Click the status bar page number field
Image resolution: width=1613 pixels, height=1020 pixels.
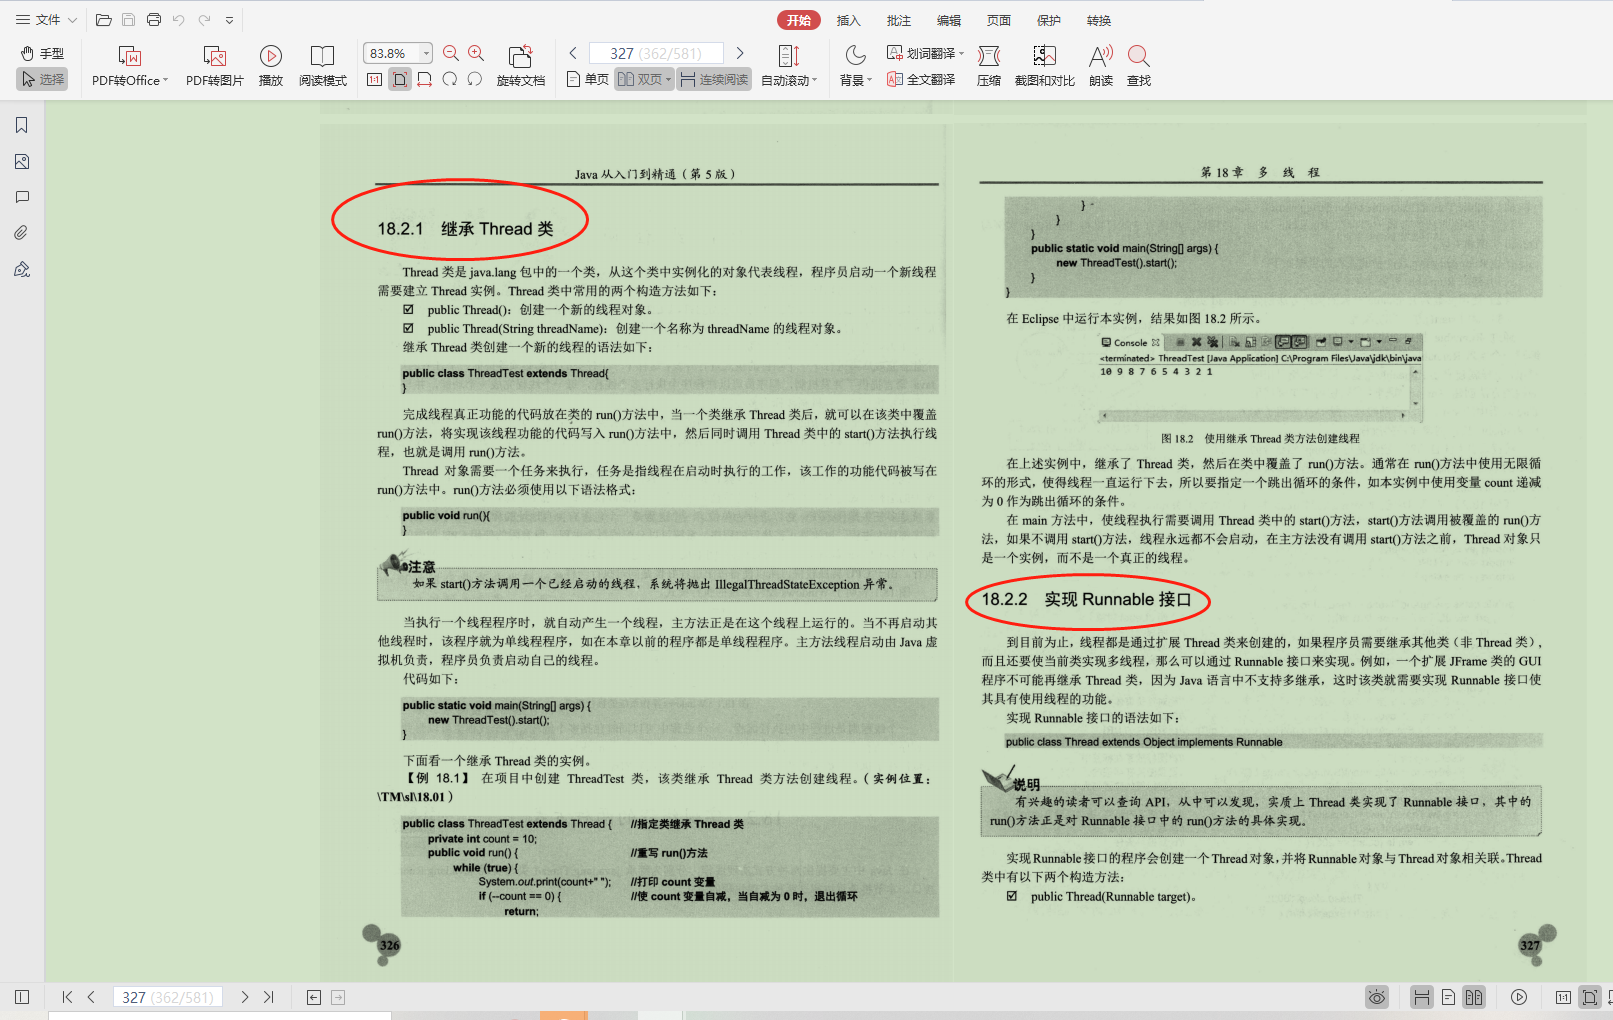168,997
